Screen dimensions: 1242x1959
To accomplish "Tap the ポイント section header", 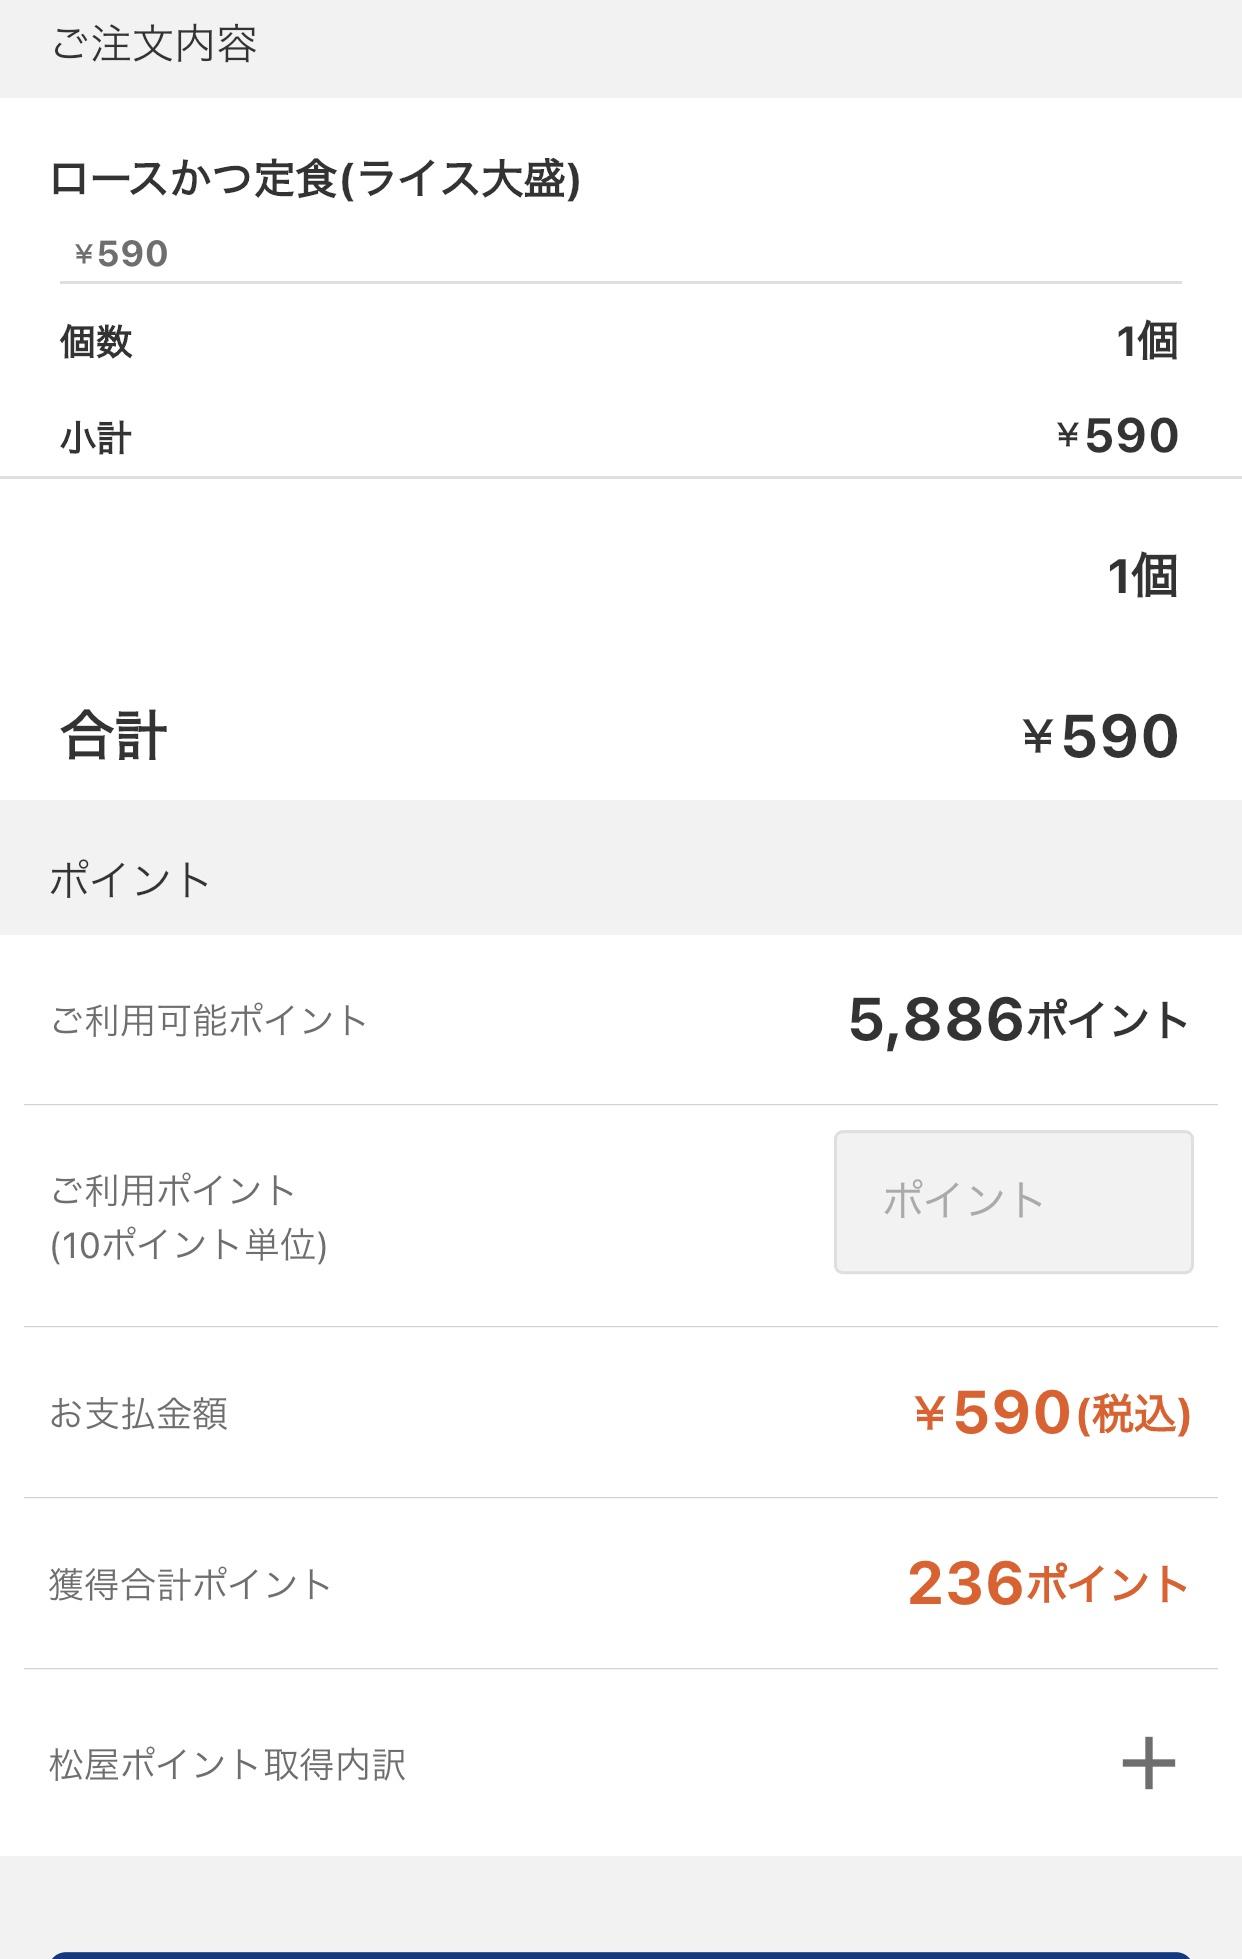I will click(x=130, y=880).
